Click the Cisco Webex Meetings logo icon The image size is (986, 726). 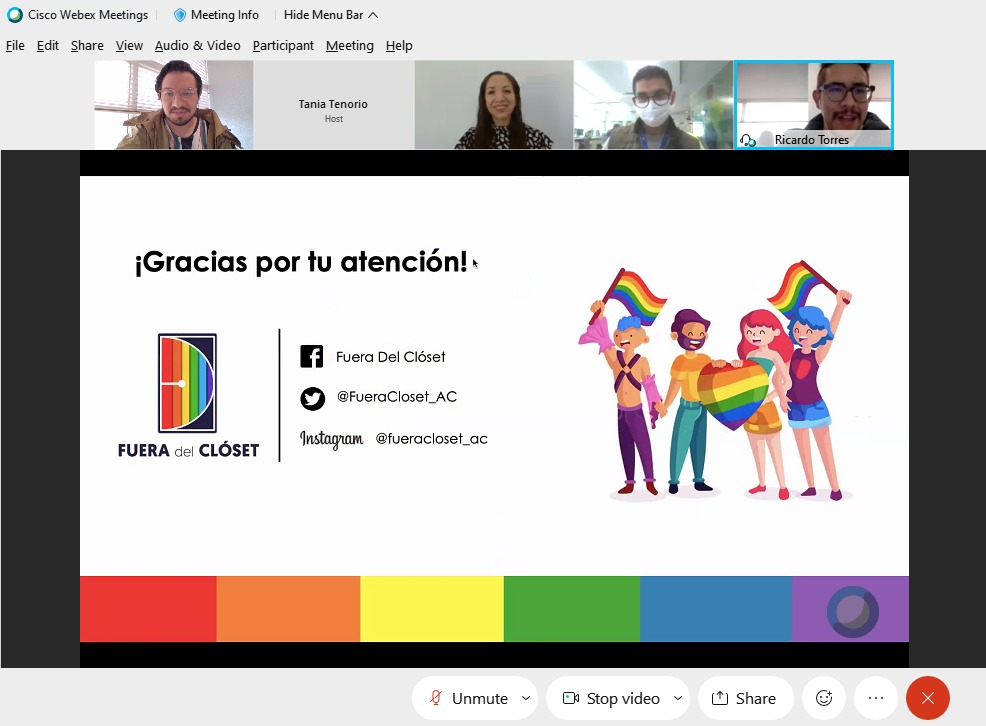click(14, 14)
